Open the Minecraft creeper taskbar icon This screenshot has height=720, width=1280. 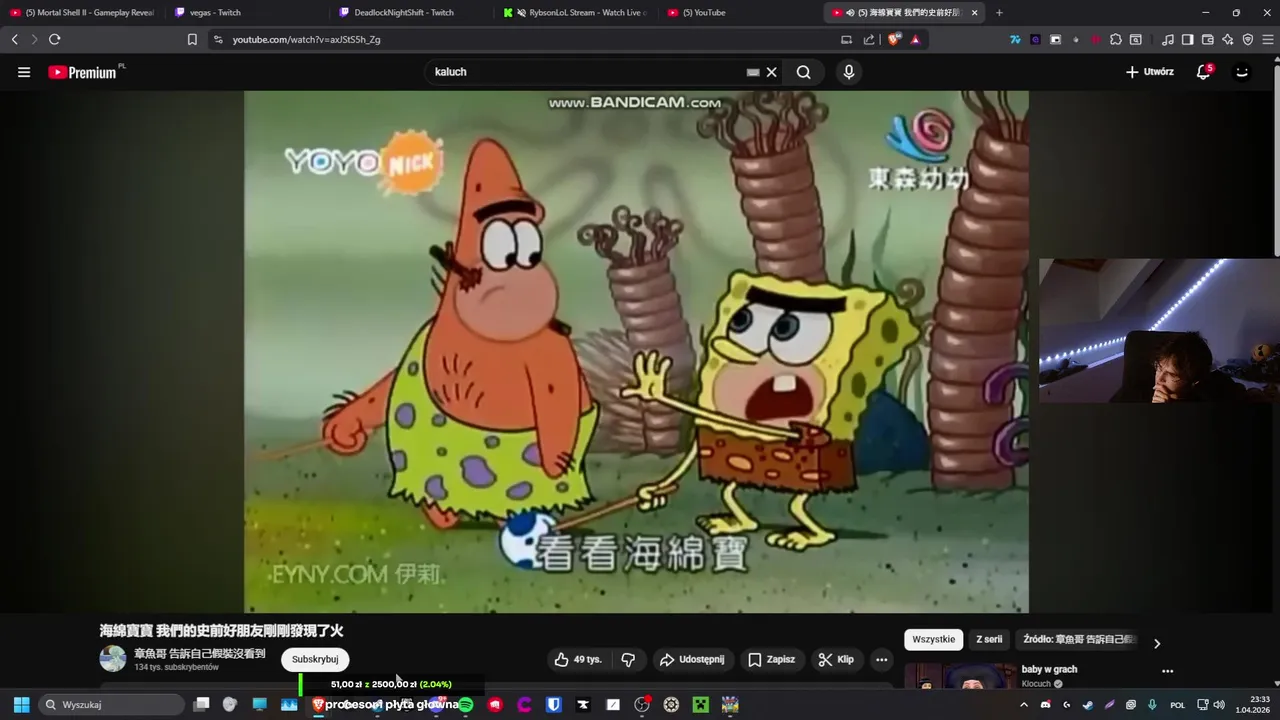[x=700, y=704]
